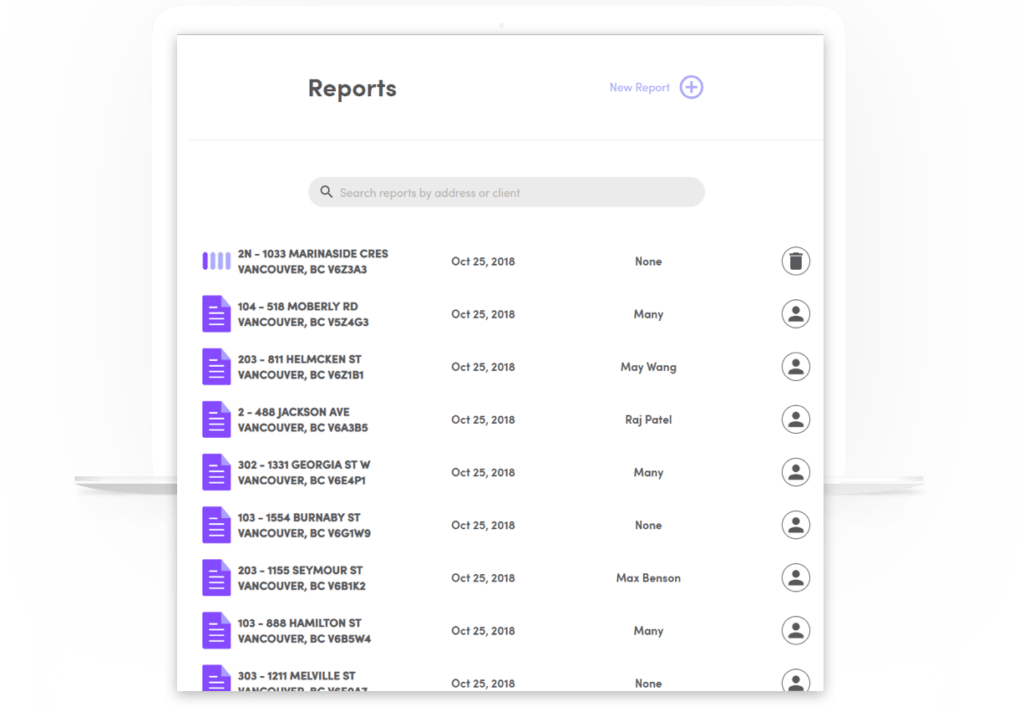Open the client icon for May Wang's report
1024x712 pixels.
[x=795, y=366]
